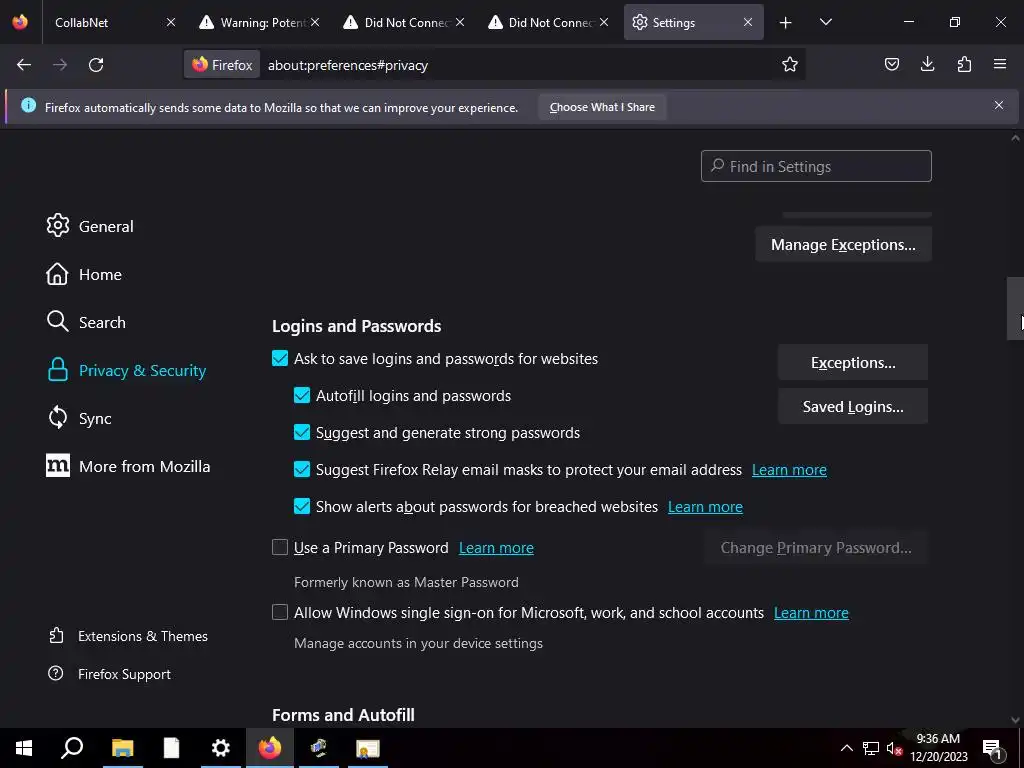
Task: Click the info icon in the notification bar
Action: pos(28,105)
